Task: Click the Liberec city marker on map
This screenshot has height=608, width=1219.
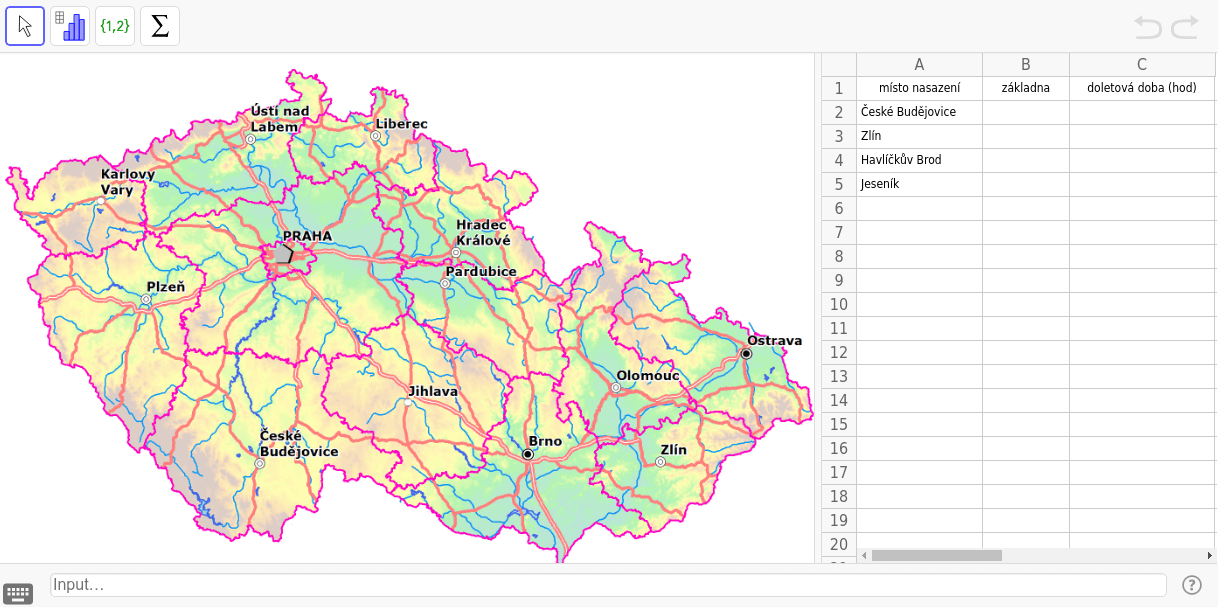Action: point(376,135)
